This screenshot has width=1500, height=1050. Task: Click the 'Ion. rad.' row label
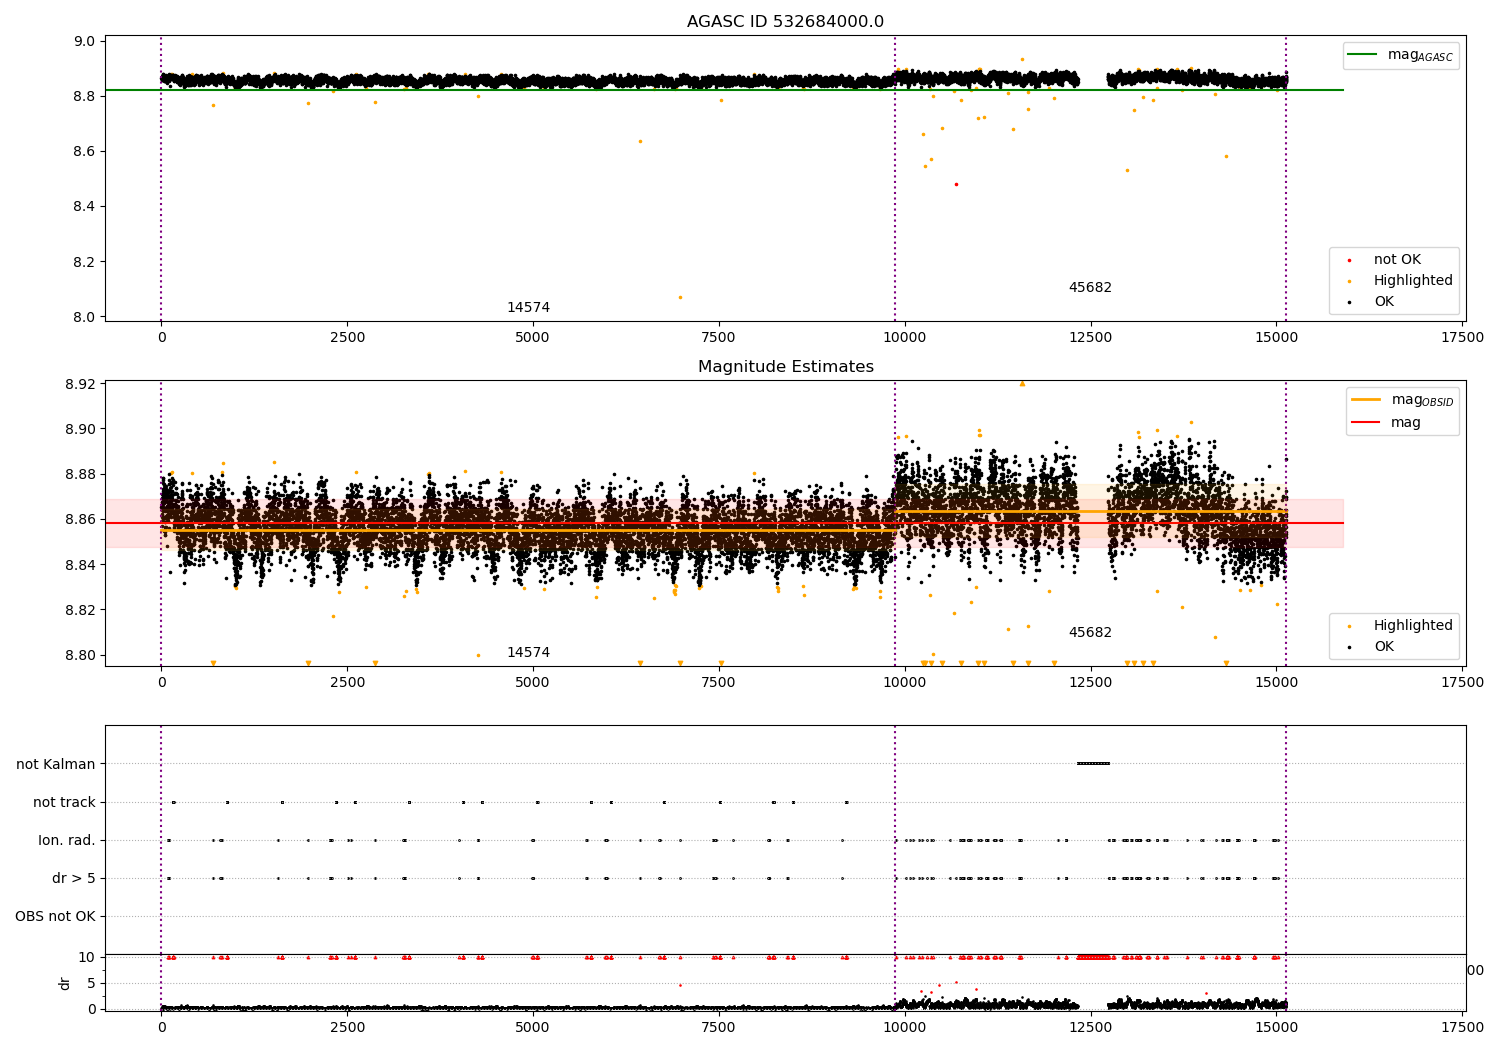coord(67,840)
